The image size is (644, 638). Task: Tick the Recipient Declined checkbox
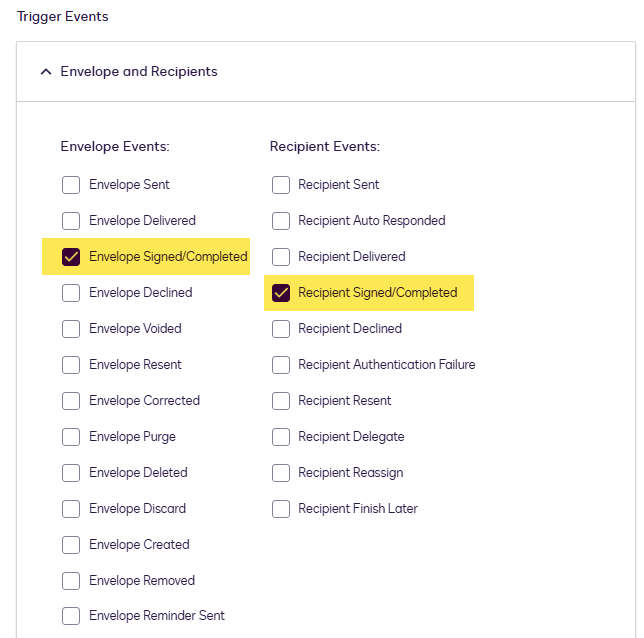point(281,329)
